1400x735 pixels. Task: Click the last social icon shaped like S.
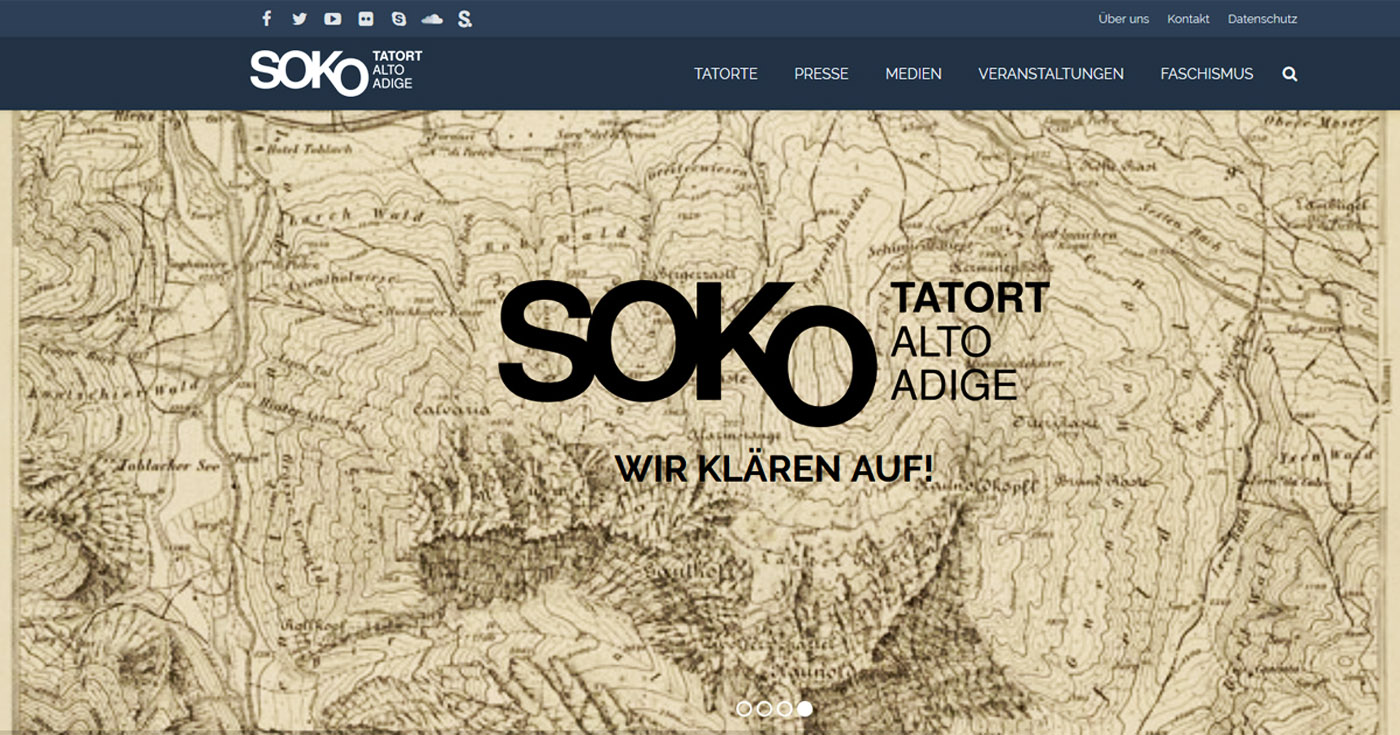465,18
